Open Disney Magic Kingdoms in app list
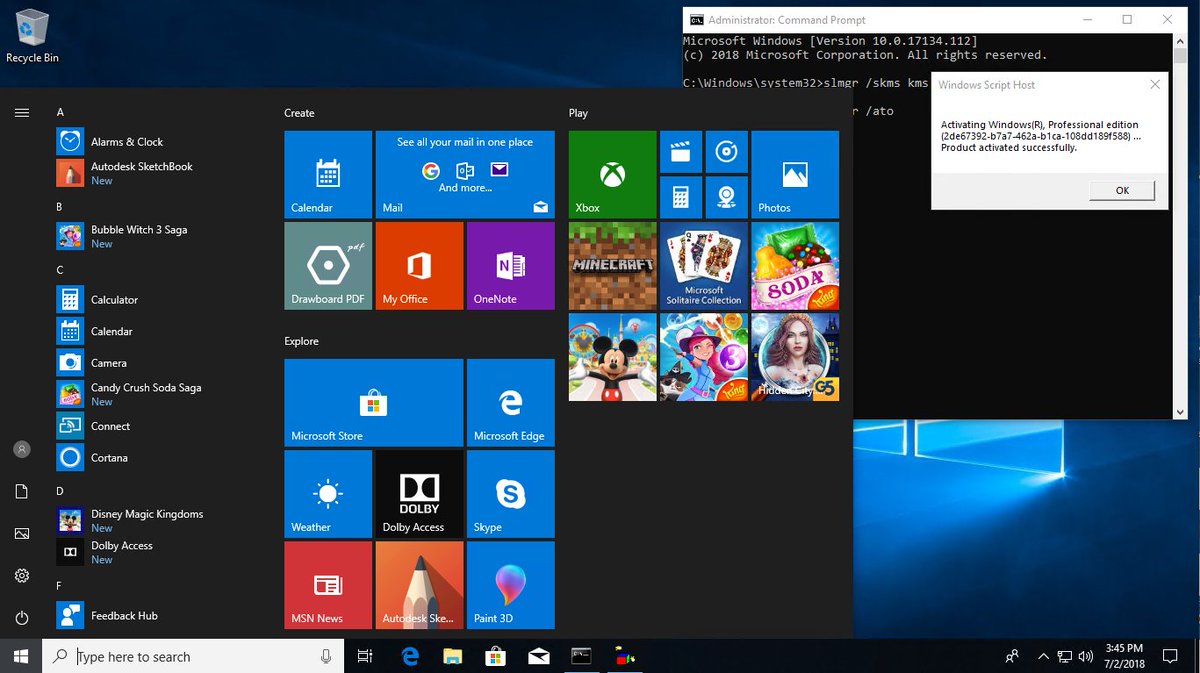The image size is (1200, 673). point(160,520)
